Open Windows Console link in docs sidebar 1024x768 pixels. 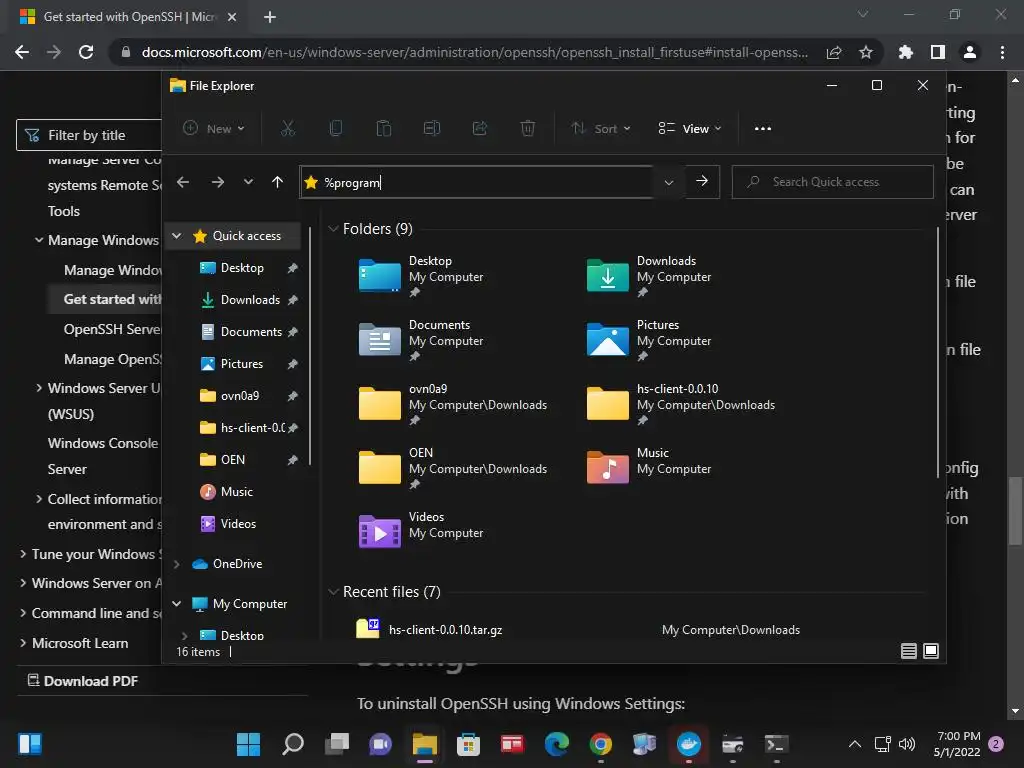click(x=103, y=456)
